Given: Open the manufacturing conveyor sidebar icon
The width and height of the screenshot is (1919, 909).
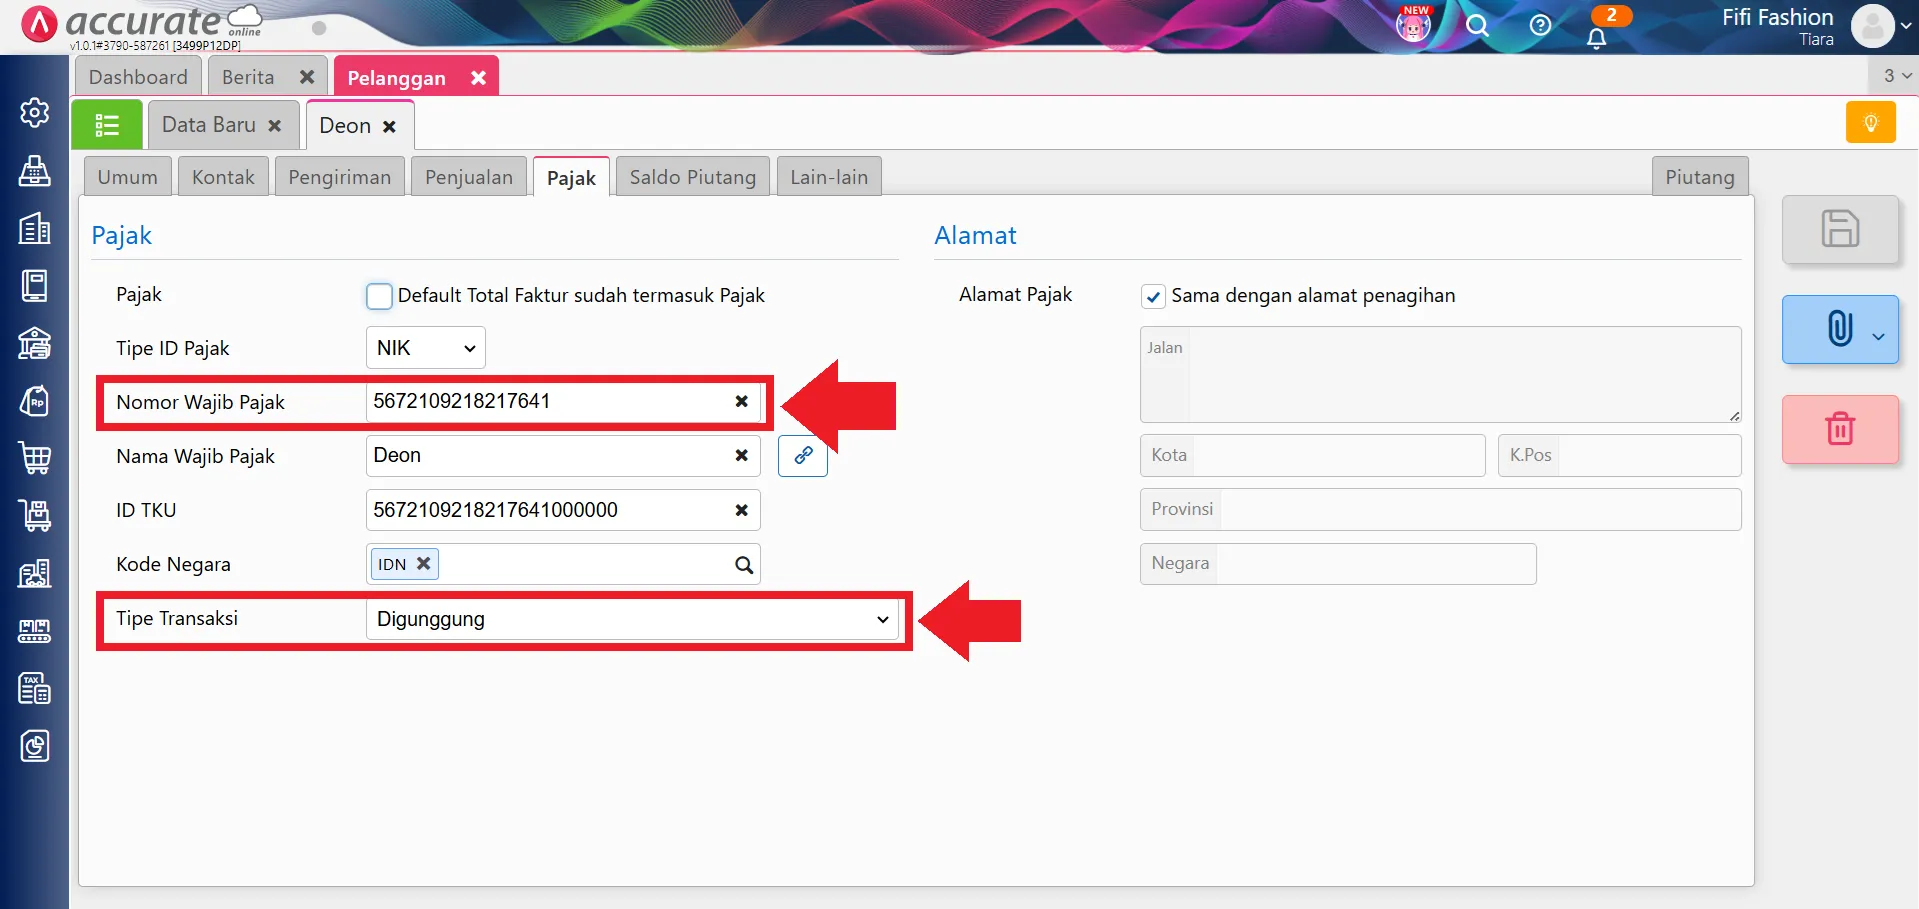Looking at the screenshot, I should [x=34, y=631].
